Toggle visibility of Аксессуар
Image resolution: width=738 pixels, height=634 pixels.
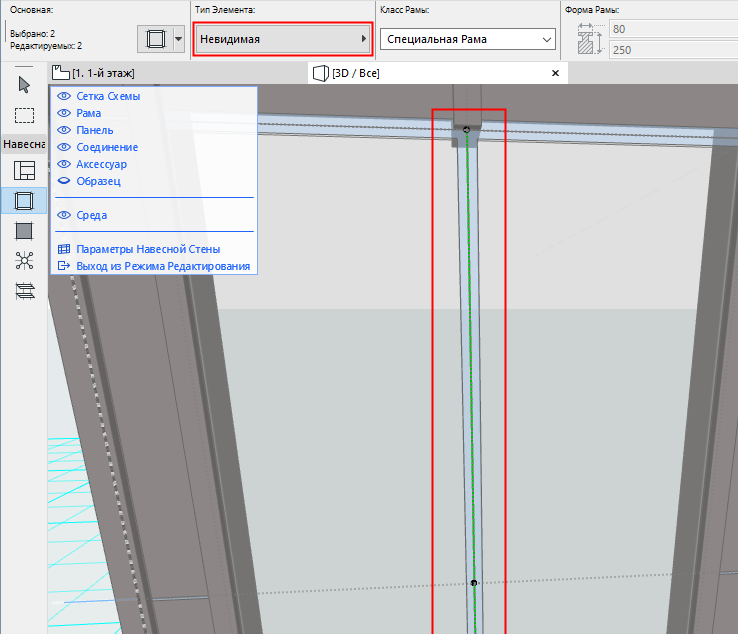(x=64, y=164)
